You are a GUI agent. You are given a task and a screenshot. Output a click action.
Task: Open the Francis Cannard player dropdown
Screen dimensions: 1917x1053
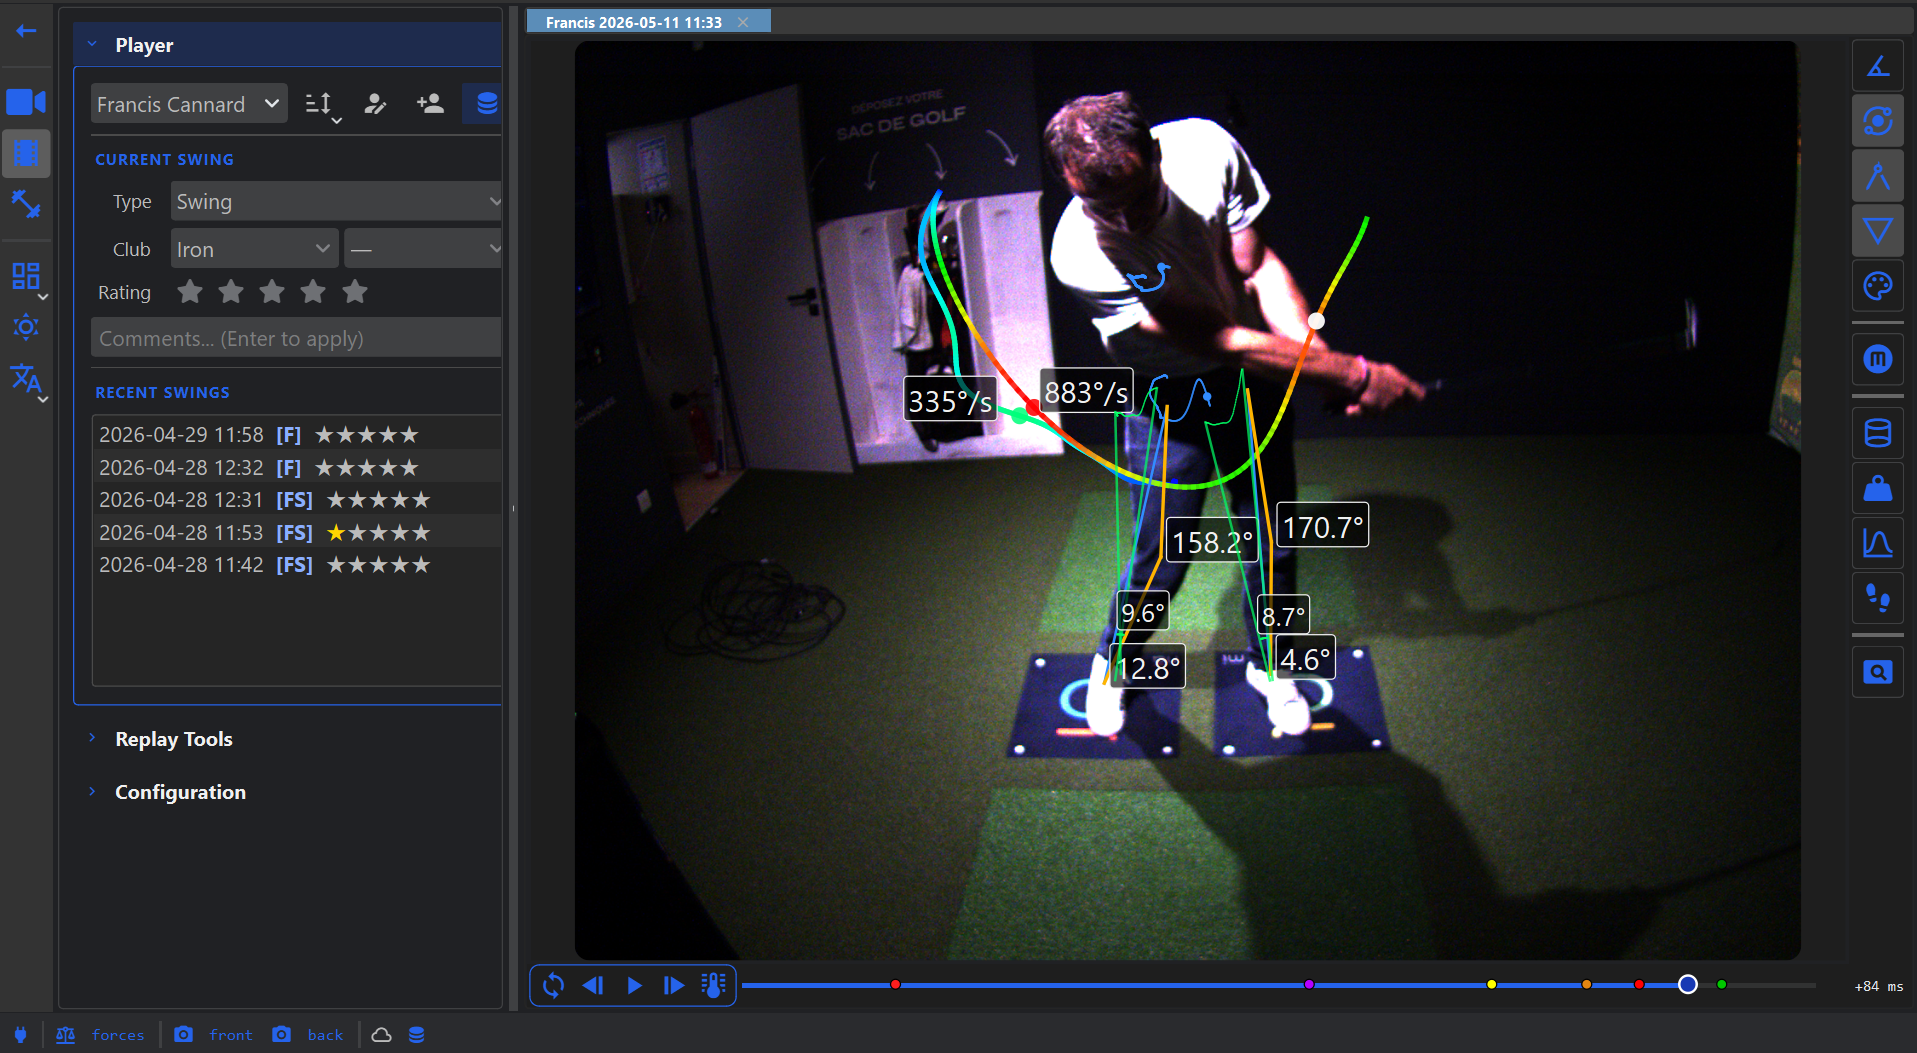coord(188,104)
